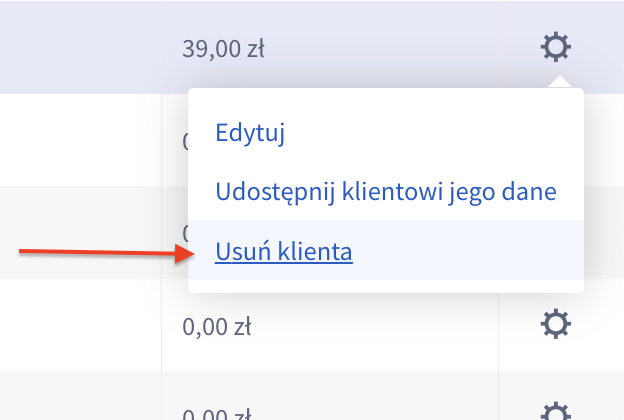
Task: Click the 39,00 zł amount cell
Action: [x=222, y=48]
